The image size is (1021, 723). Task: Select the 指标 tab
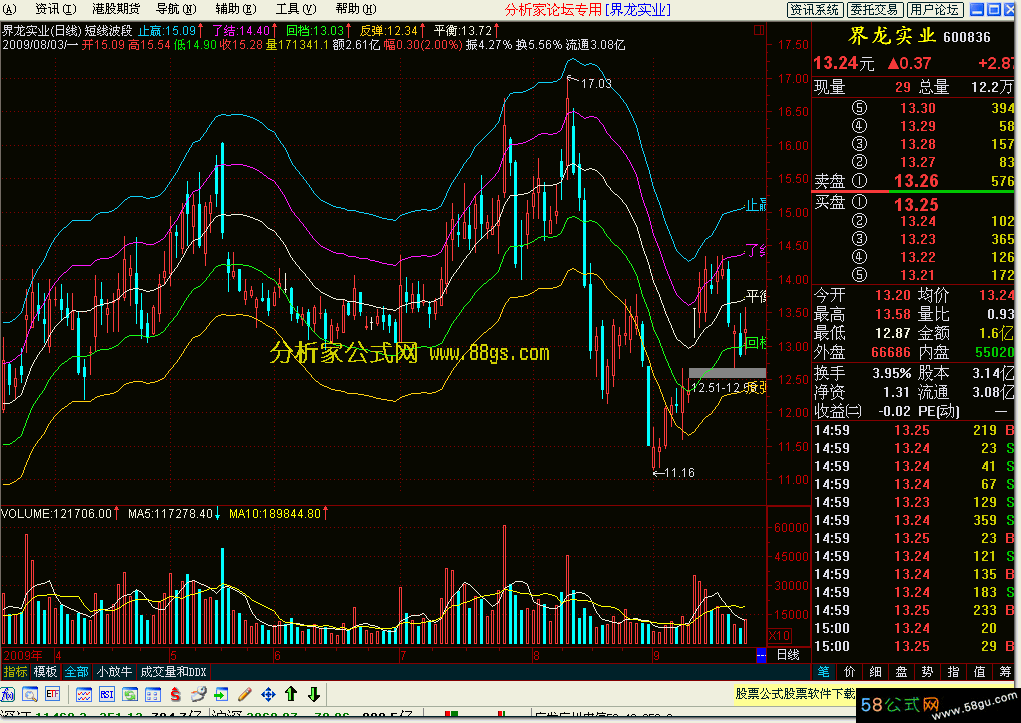coord(16,672)
